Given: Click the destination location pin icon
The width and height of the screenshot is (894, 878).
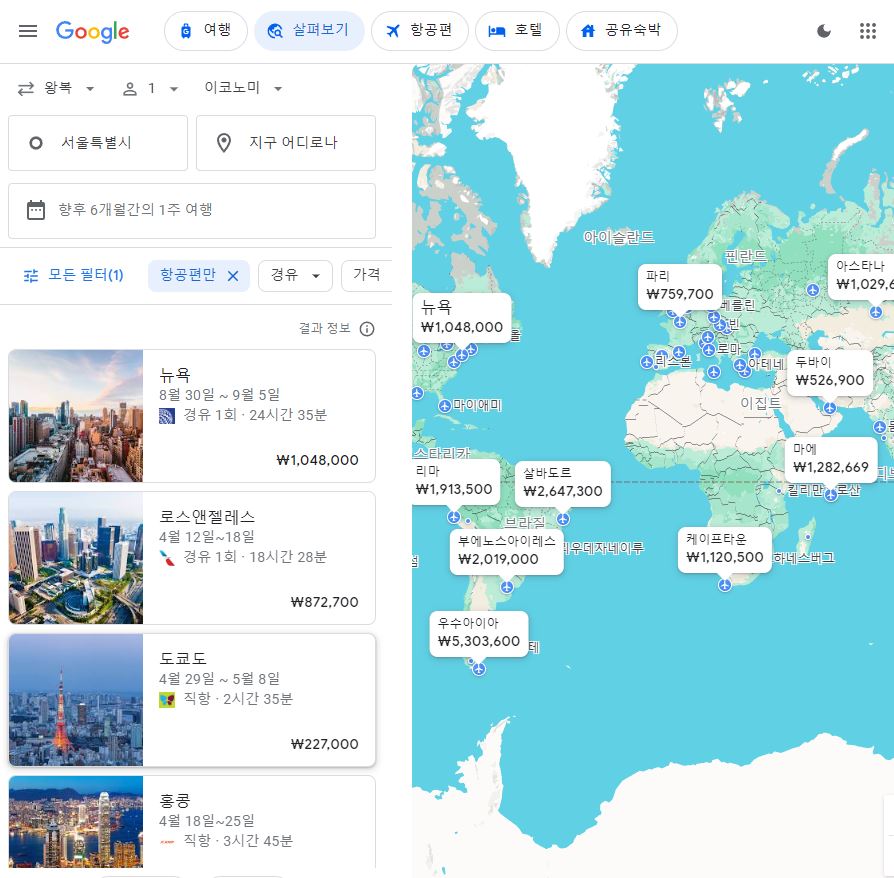Looking at the screenshot, I should pos(224,143).
